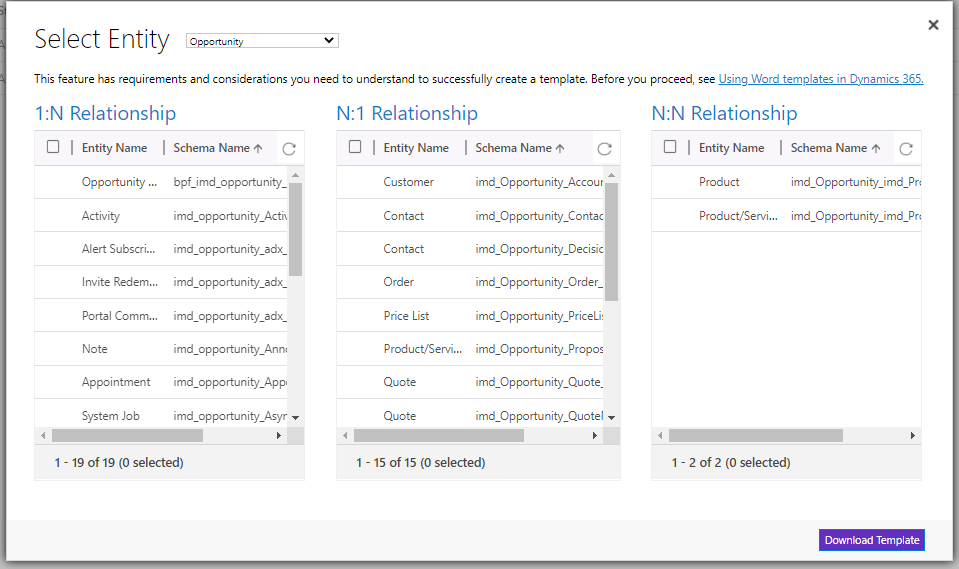Close the Select Entity dialog

pyautogui.click(x=933, y=25)
